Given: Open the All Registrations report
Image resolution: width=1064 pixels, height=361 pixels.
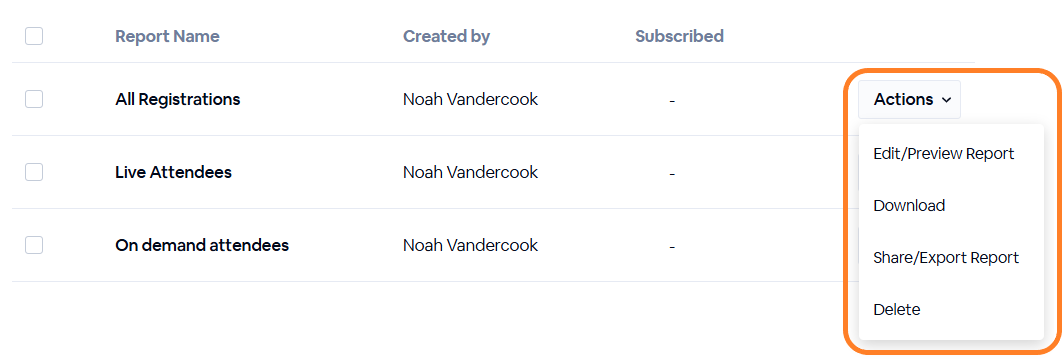Looking at the screenshot, I should pos(178,100).
